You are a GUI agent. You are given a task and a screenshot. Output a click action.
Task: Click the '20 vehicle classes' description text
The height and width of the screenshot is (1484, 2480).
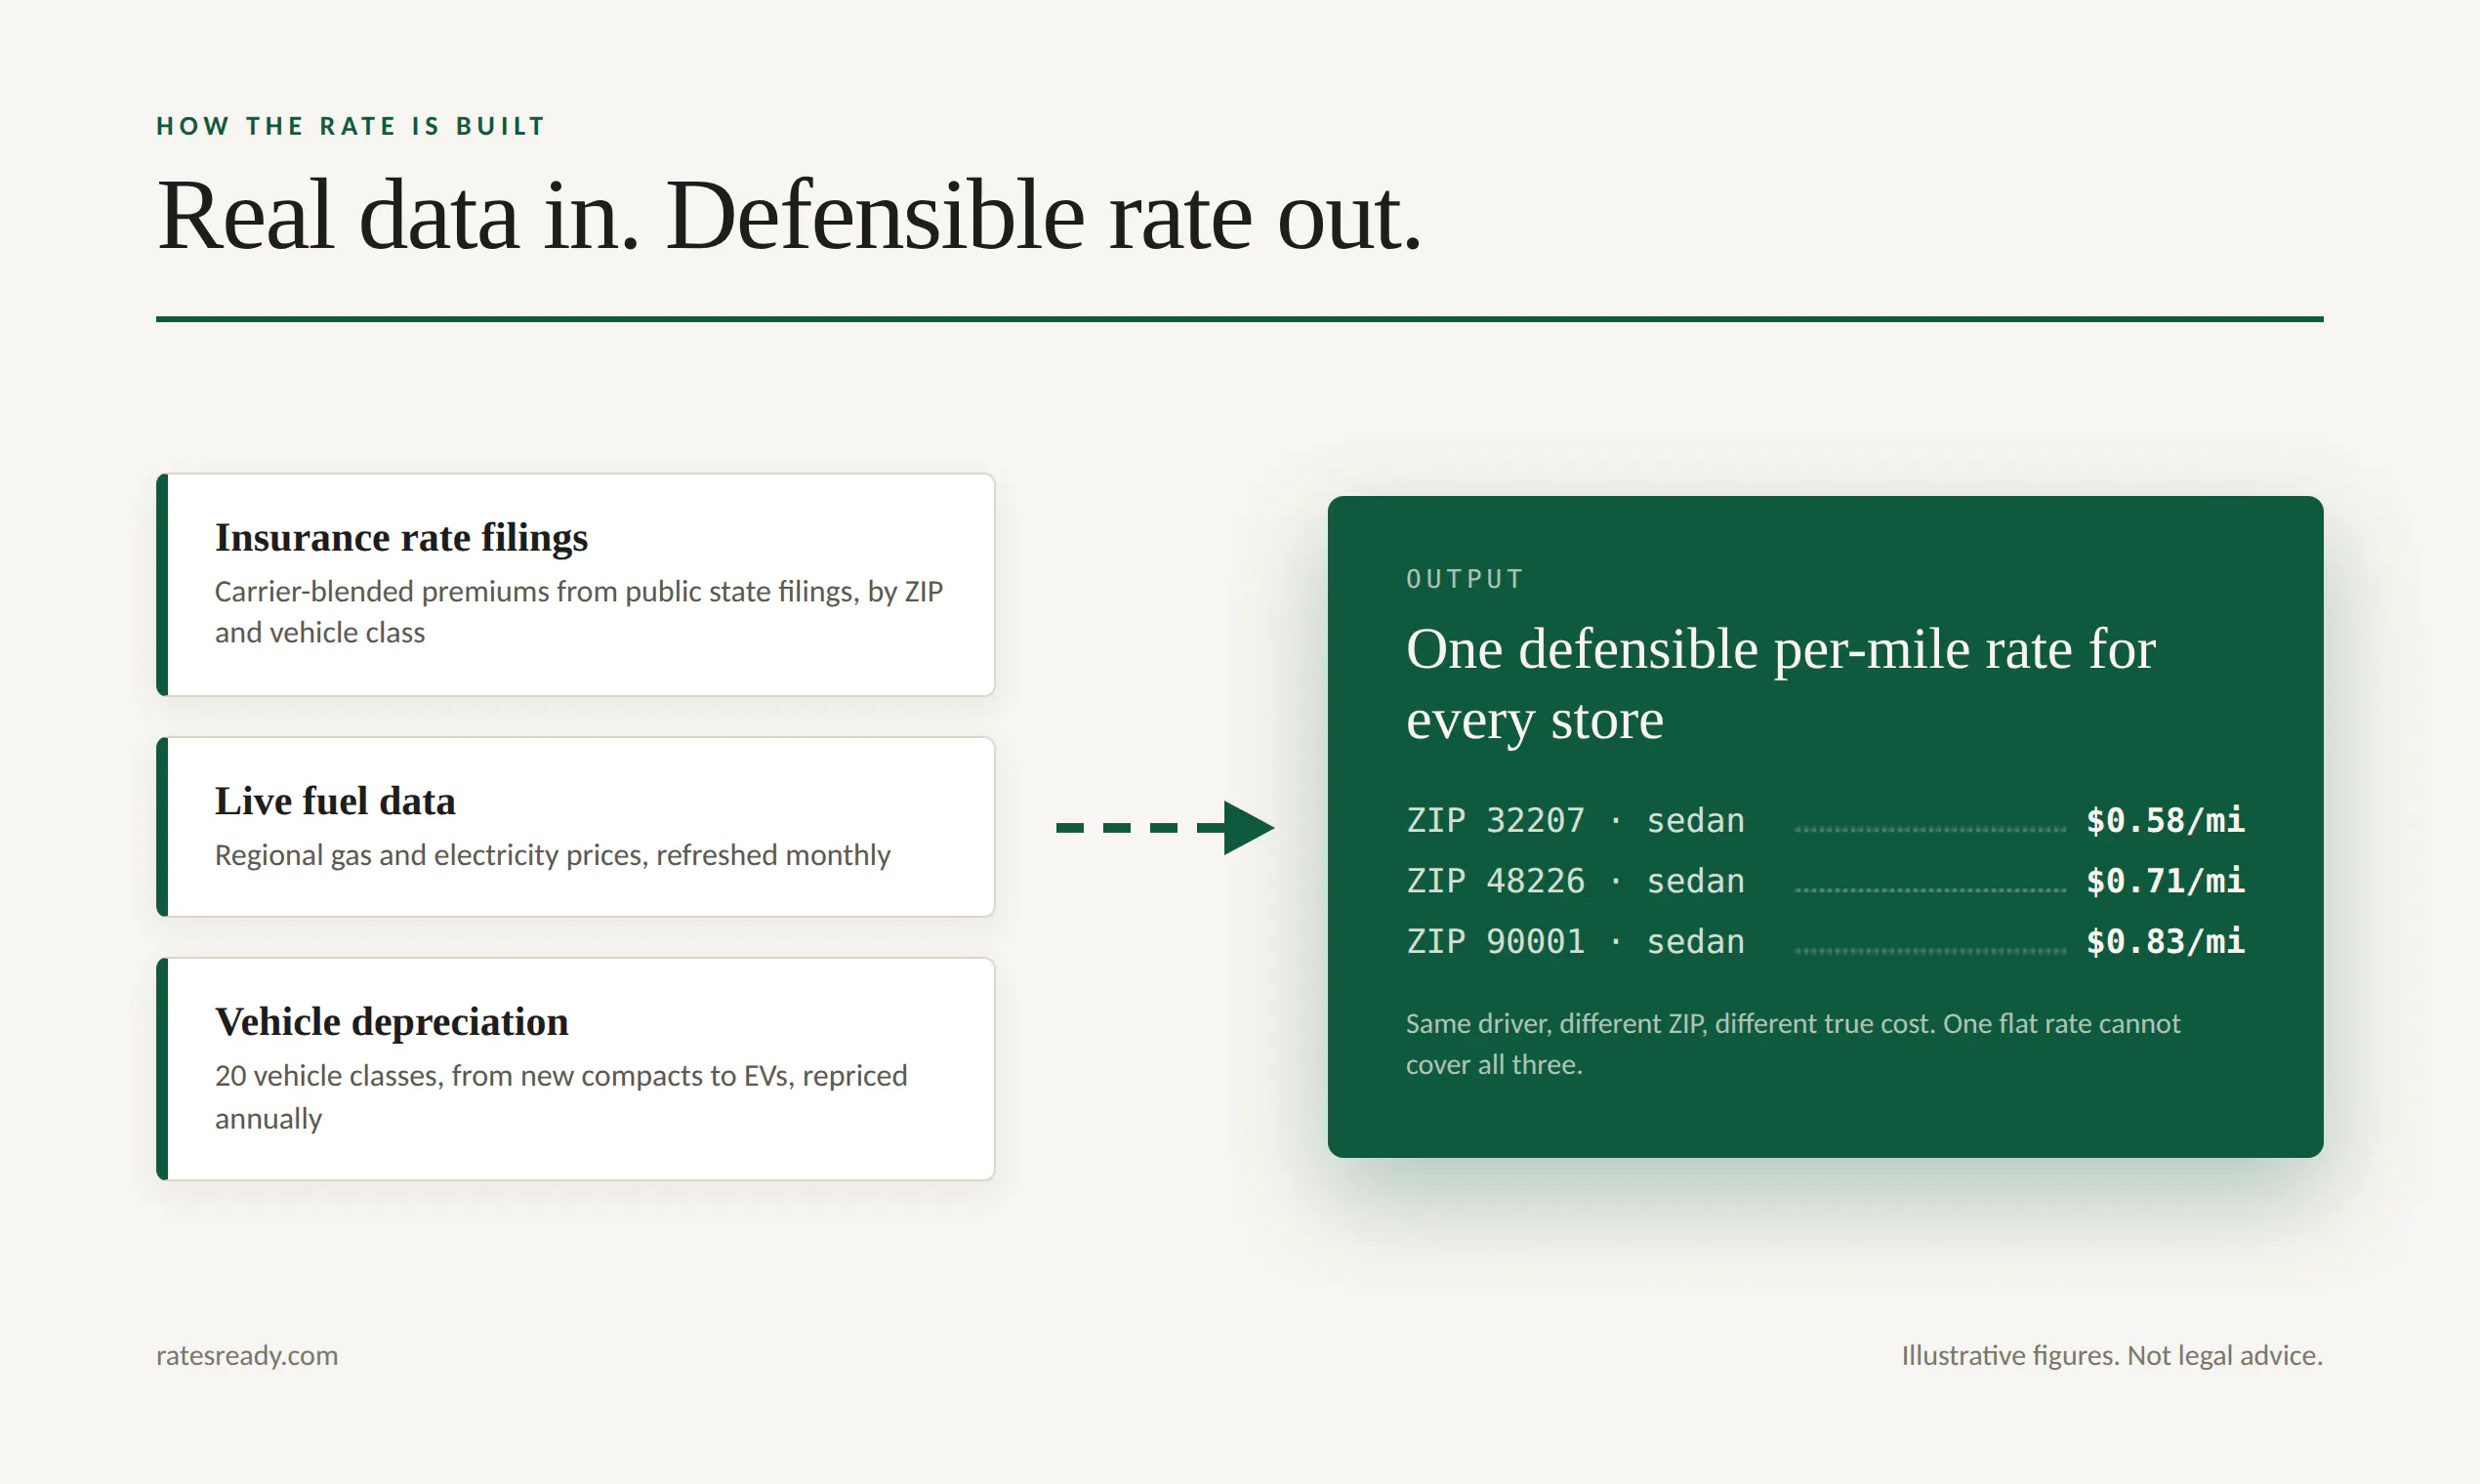[561, 1097]
